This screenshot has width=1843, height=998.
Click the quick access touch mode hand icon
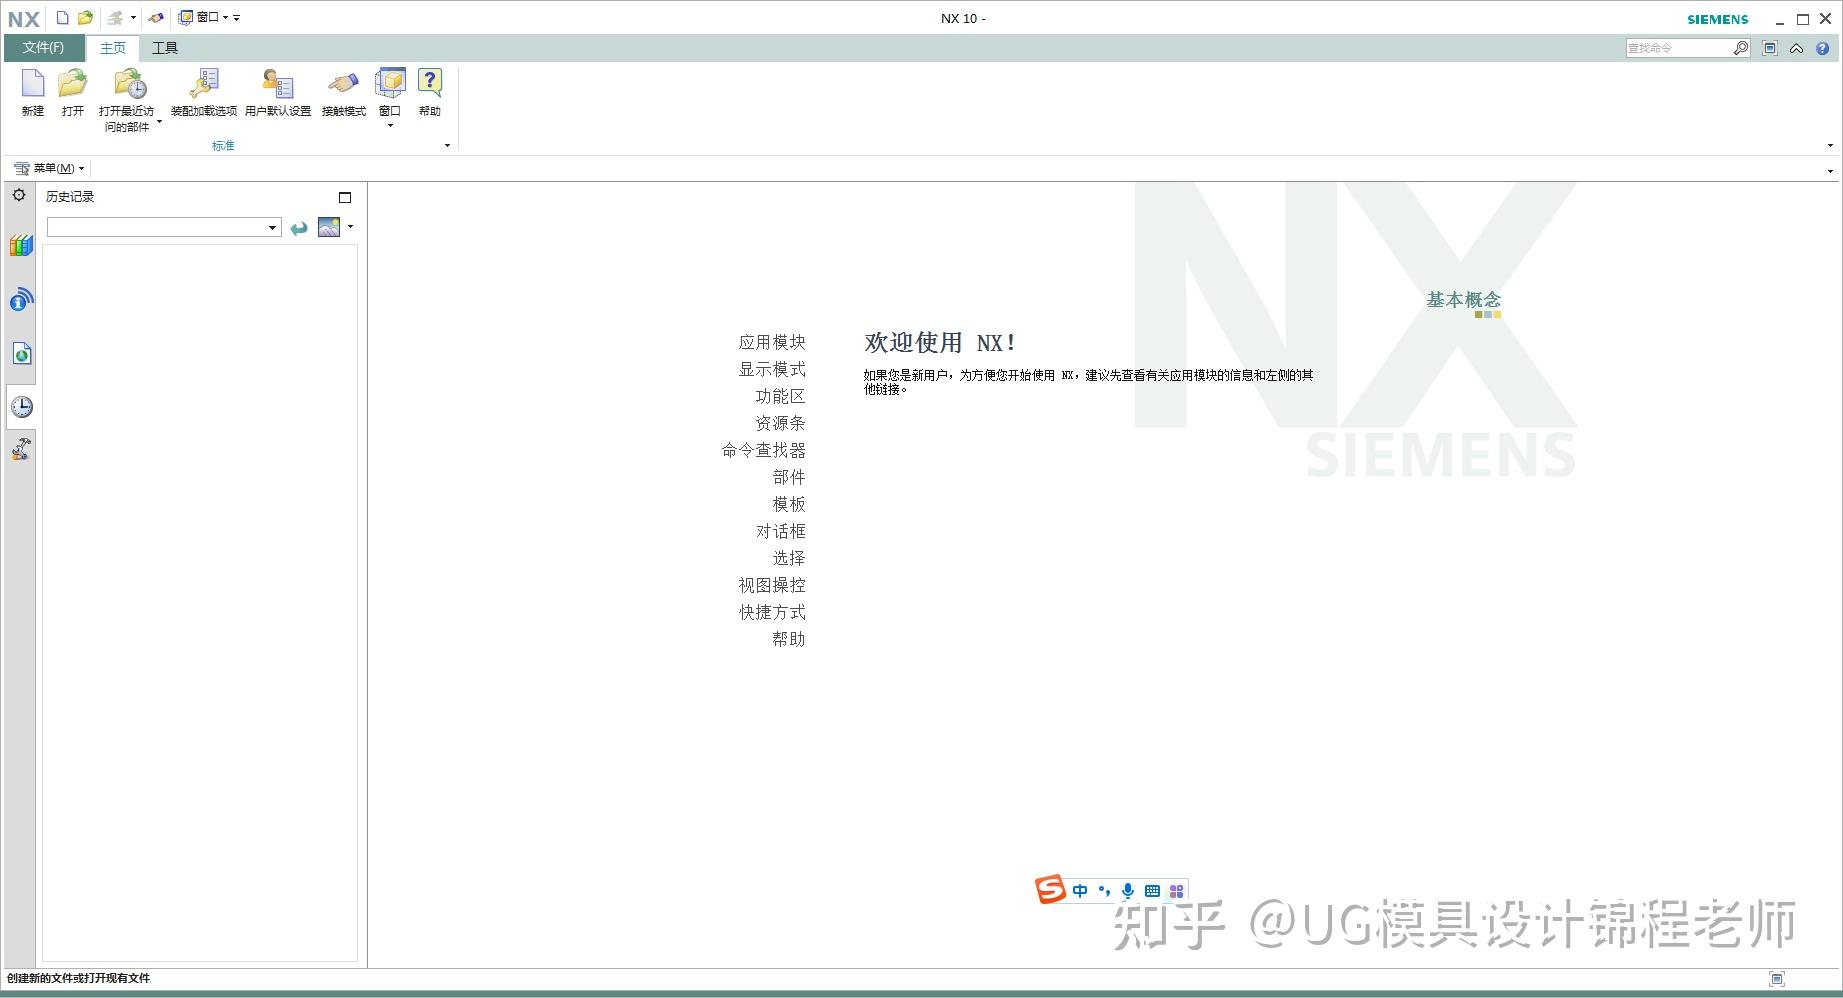[x=155, y=18]
